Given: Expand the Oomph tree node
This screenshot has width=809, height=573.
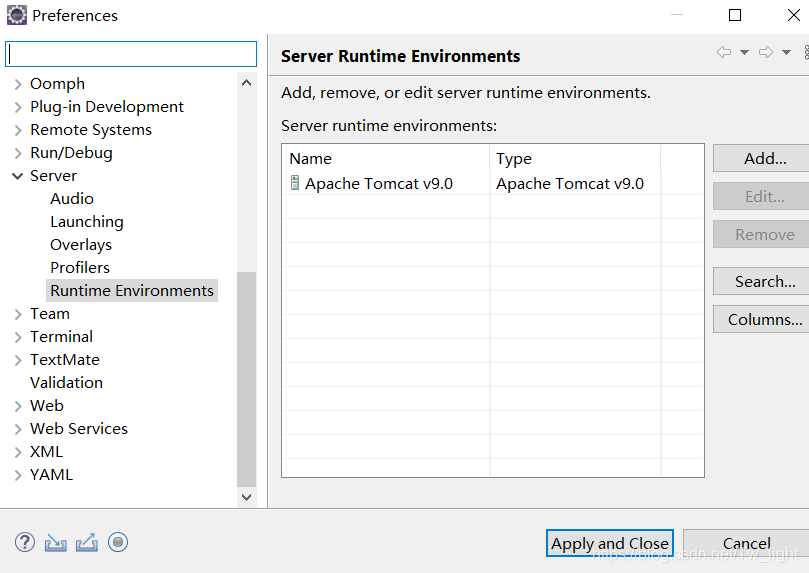Looking at the screenshot, I should tap(18, 84).
